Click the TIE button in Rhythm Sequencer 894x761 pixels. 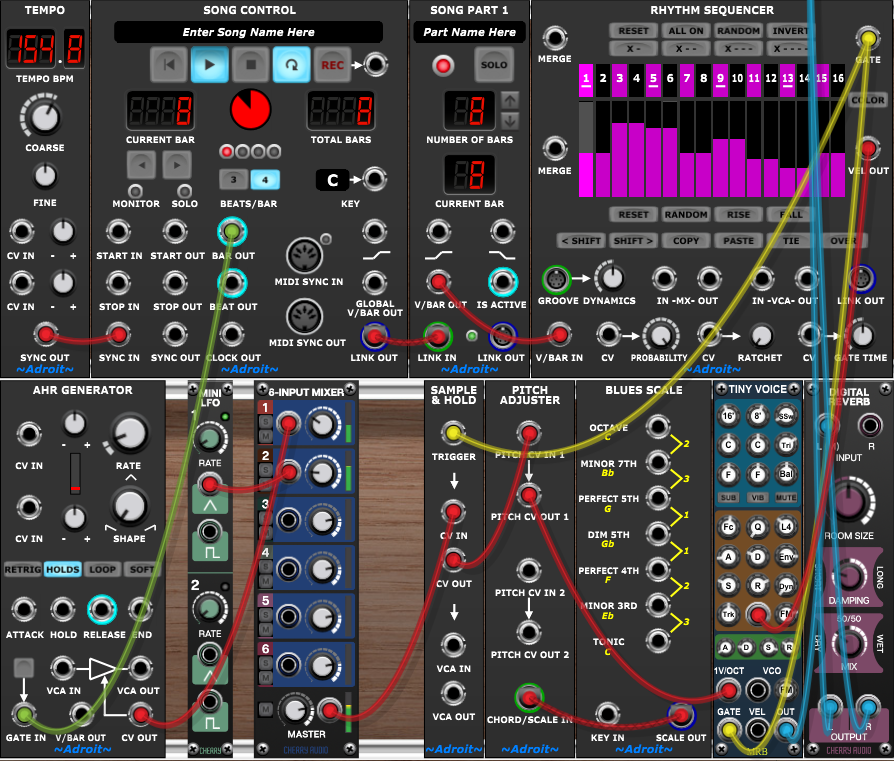click(790, 241)
